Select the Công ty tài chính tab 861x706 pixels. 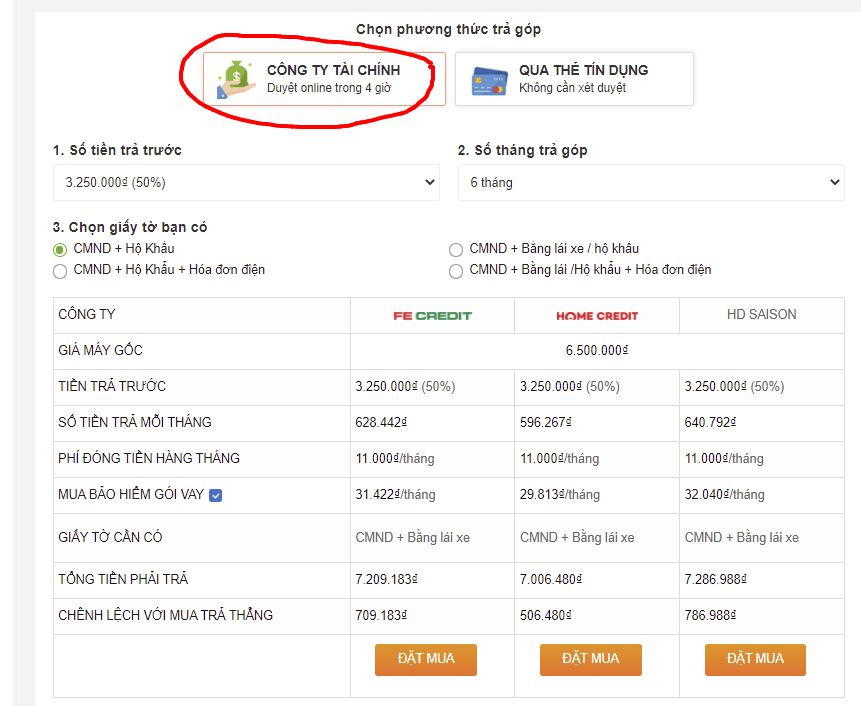pos(324,79)
